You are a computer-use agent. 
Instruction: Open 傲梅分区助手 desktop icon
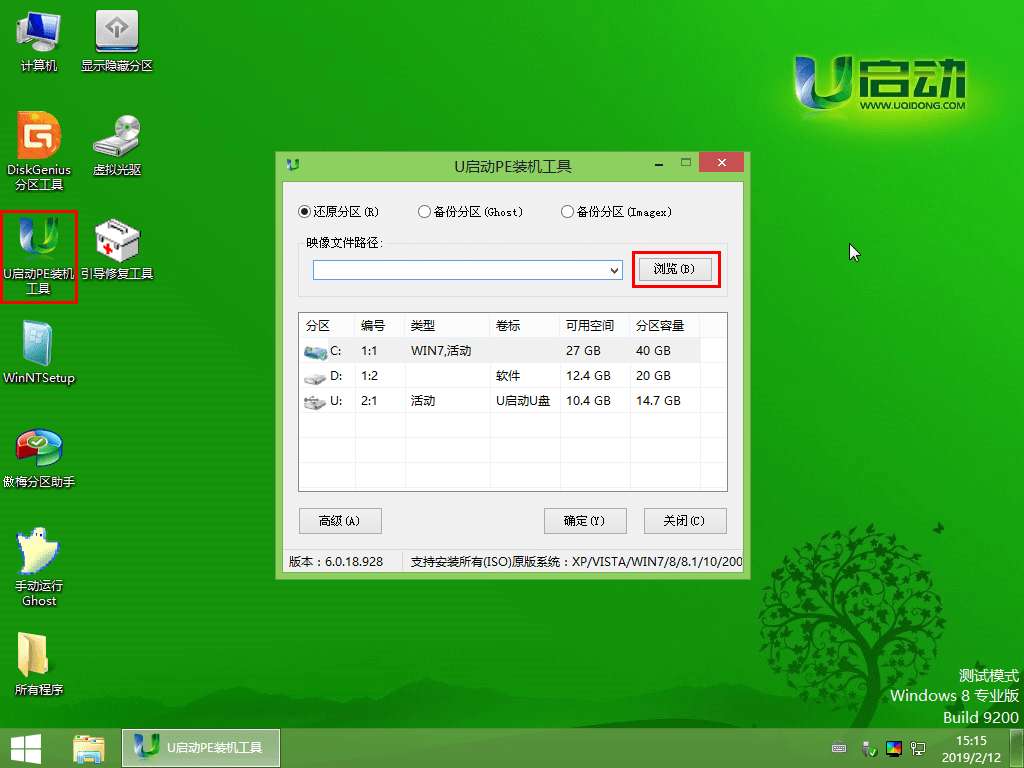[39, 458]
